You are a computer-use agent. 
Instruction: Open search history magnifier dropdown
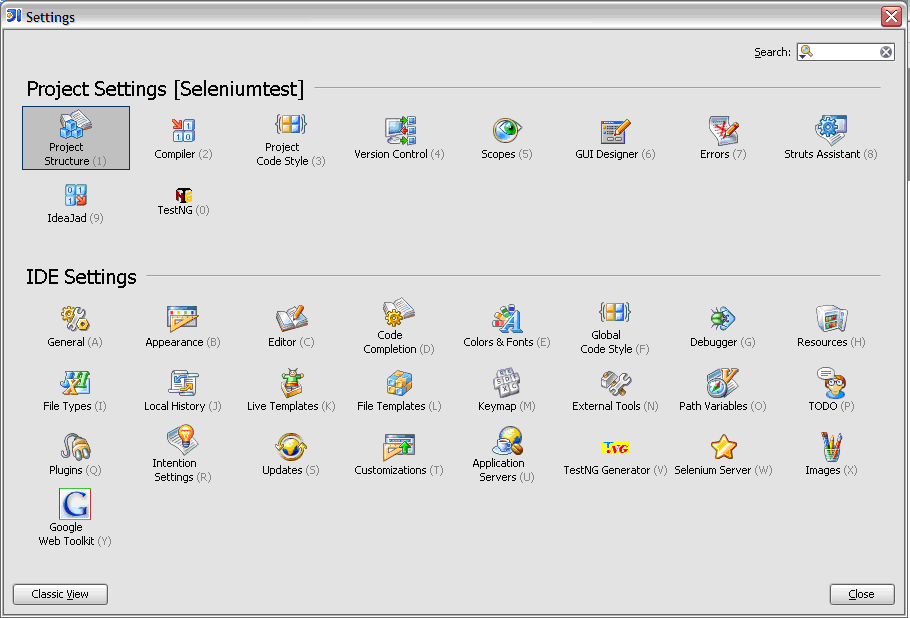806,52
